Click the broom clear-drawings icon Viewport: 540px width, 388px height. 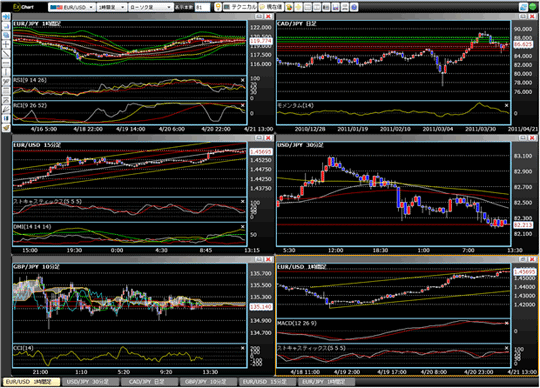coord(6,128)
